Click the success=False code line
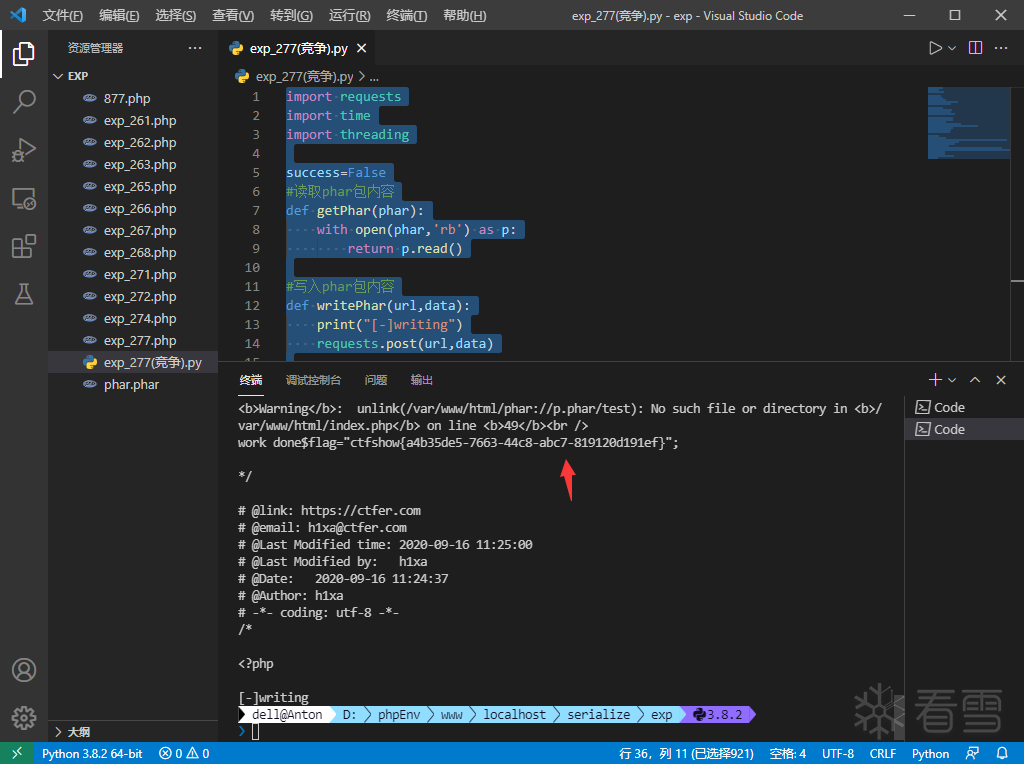 coord(336,172)
